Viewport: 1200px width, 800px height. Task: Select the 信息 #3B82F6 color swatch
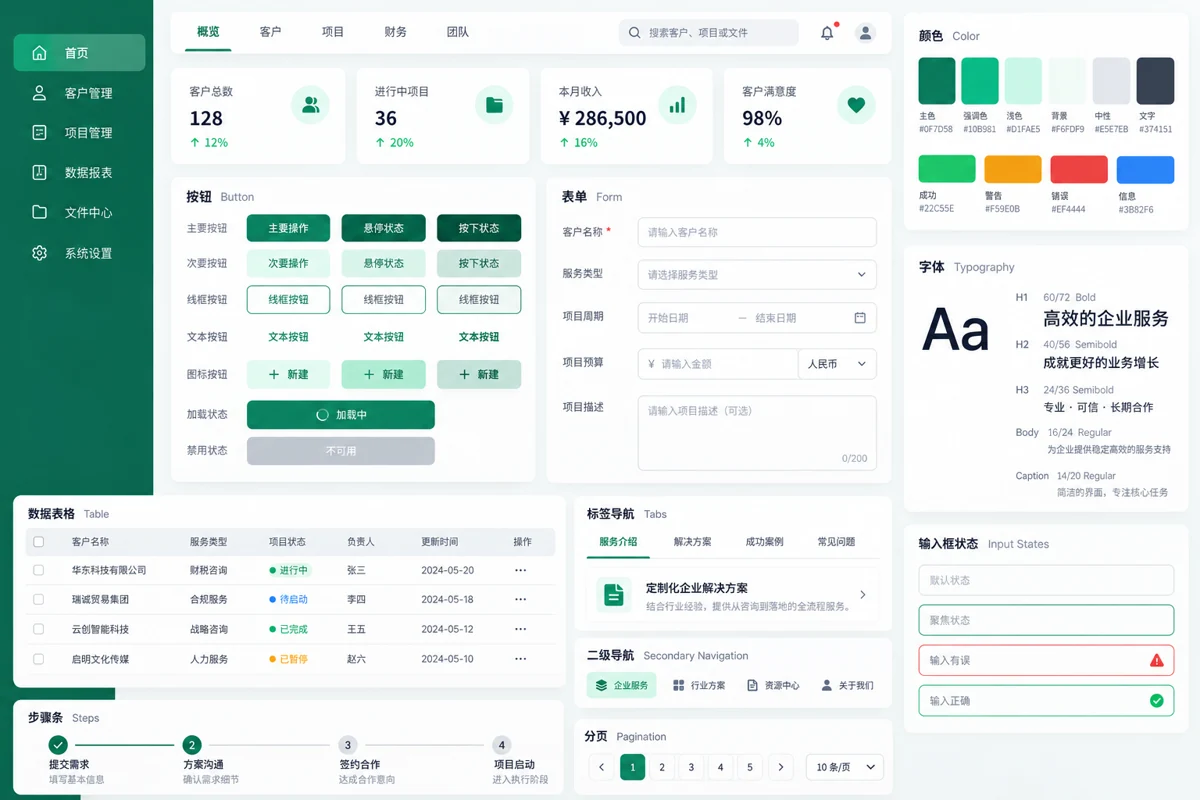(x=1145, y=169)
